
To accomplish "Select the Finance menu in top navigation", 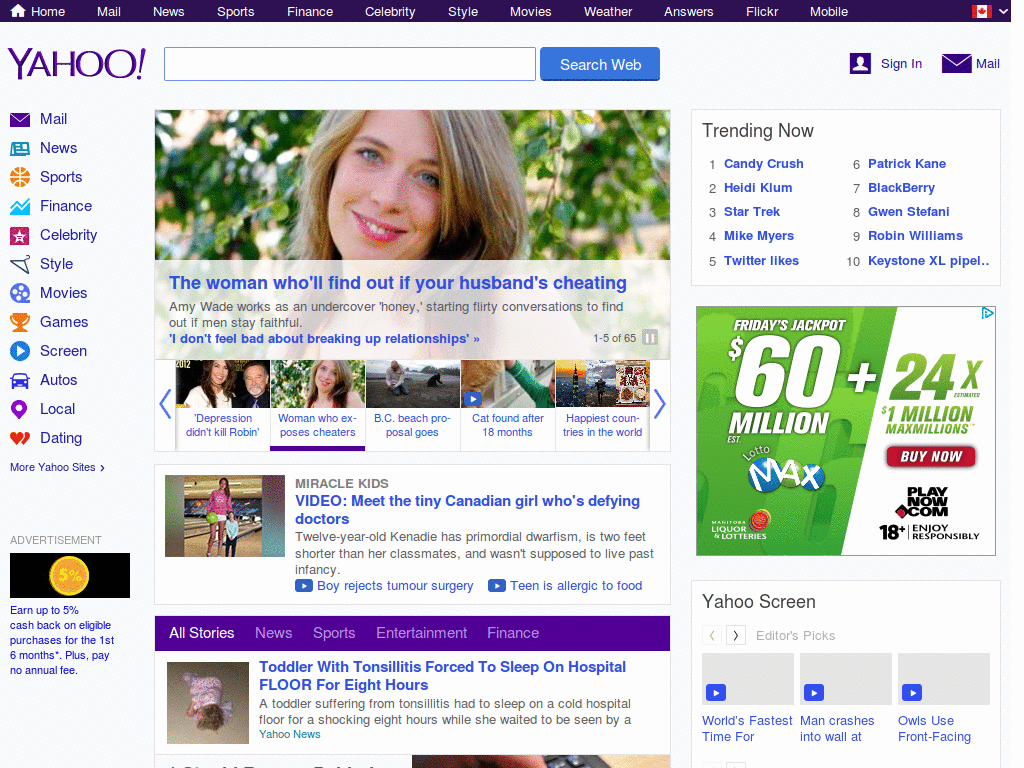I will 310,11.
